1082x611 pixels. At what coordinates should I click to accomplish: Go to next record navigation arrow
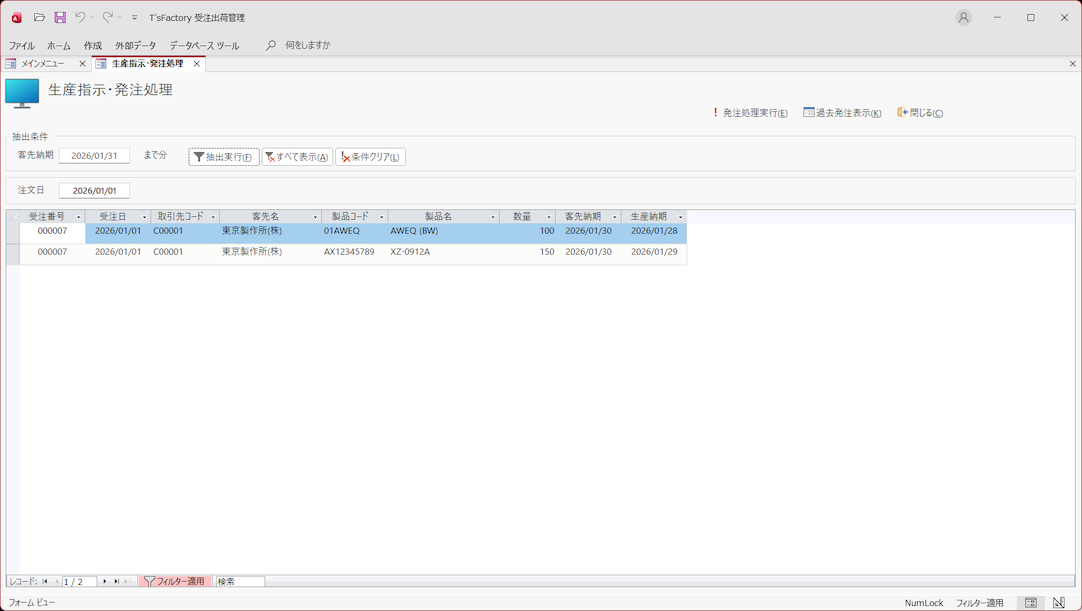click(x=105, y=581)
